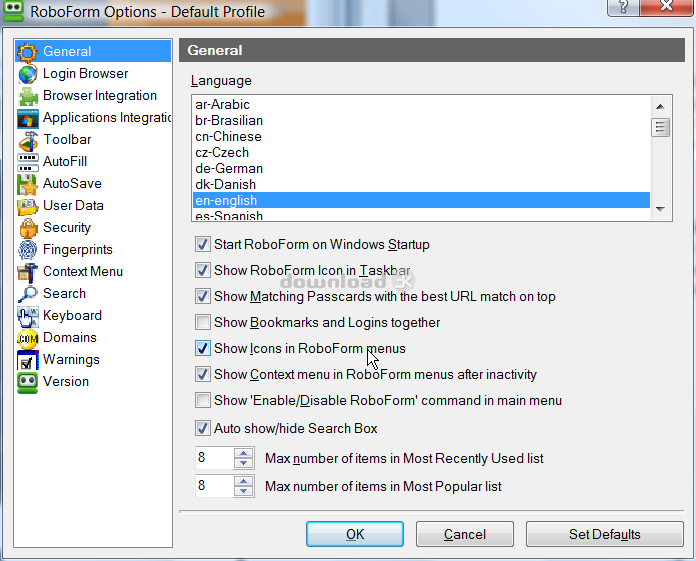Click the RoboForm logo in title bar

(13, 11)
